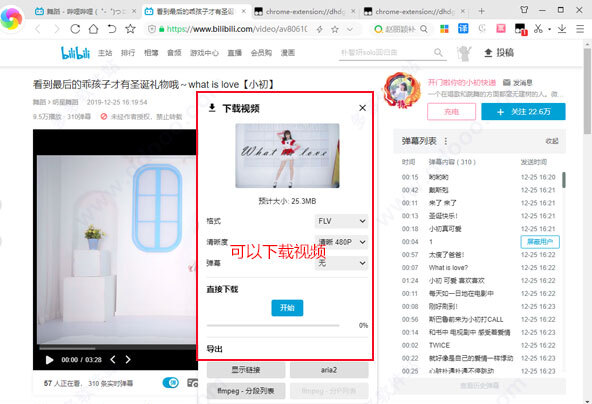Click the danmaku list three-dot options icon
The width and height of the screenshot is (592, 404).
click(x=446, y=141)
